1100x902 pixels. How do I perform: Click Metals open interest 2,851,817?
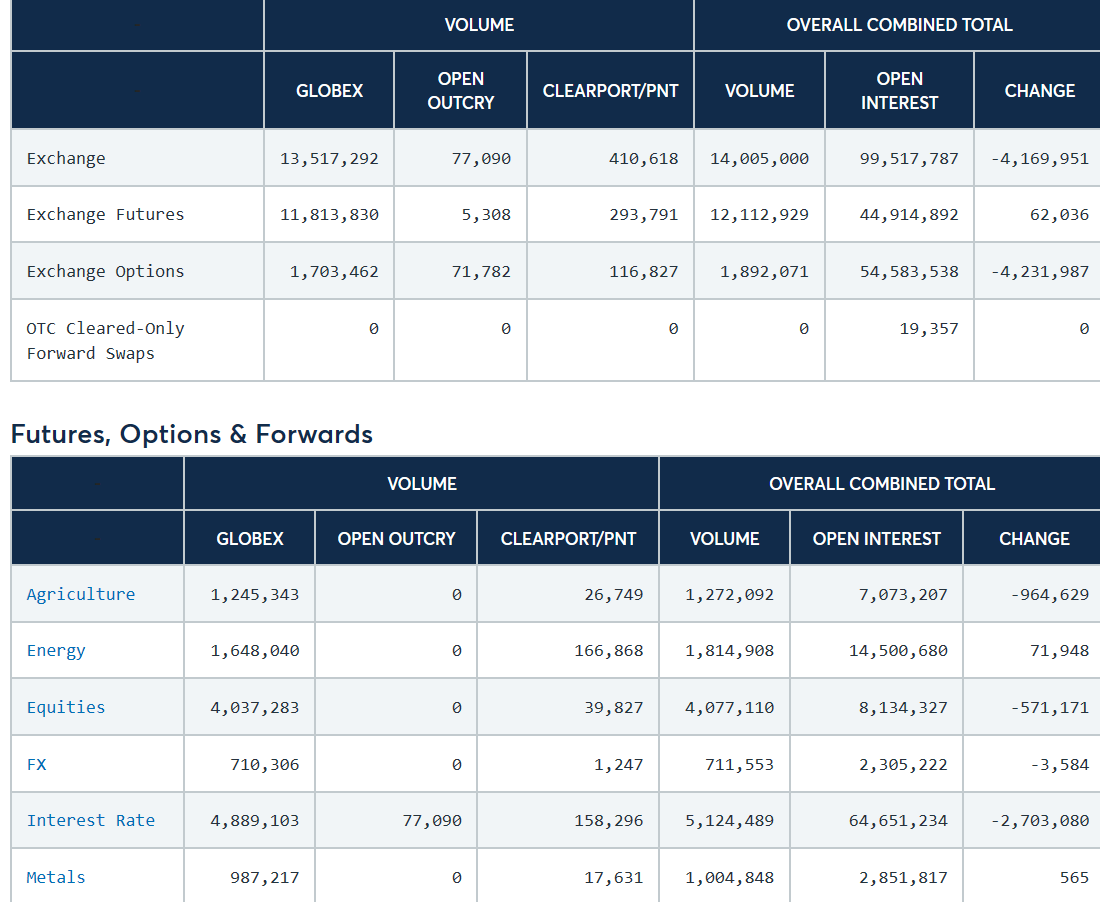[x=904, y=877]
